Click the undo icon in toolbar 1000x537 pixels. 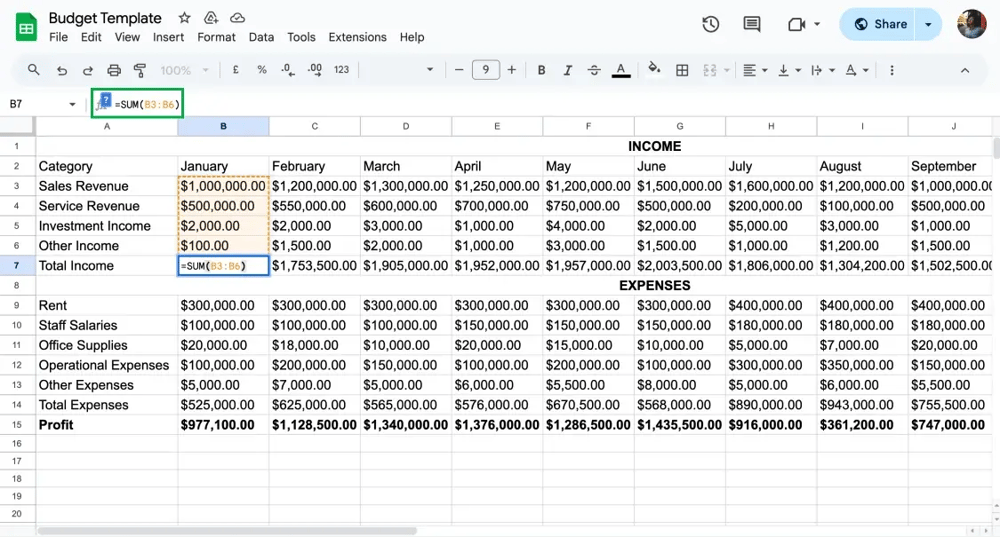(62, 70)
